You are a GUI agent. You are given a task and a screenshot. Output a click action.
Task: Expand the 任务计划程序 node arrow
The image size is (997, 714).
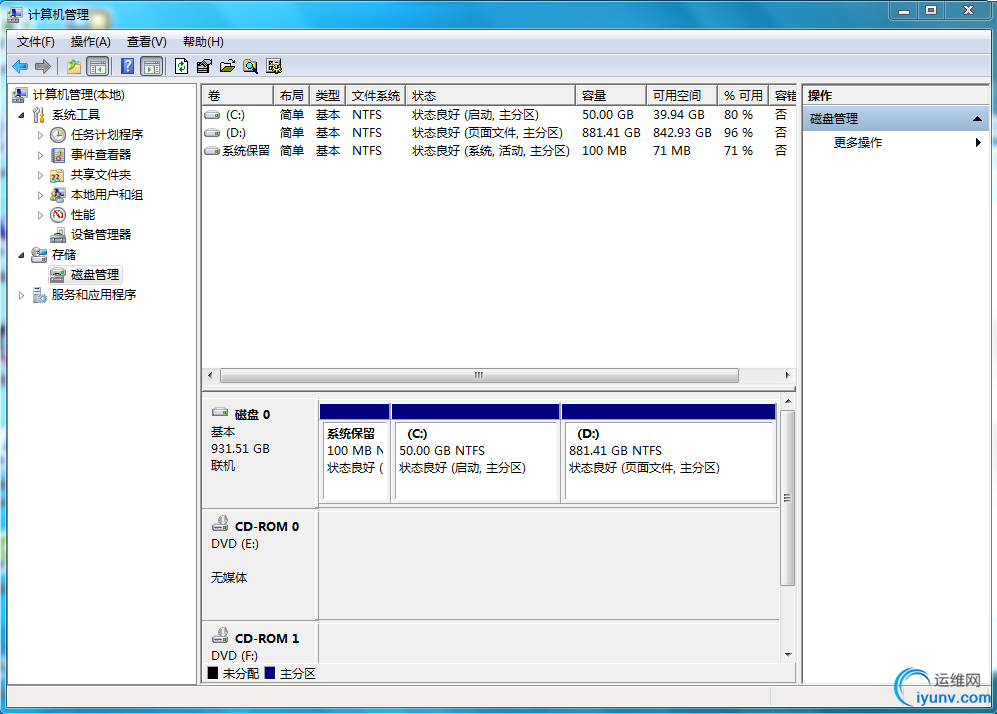(x=40, y=135)
